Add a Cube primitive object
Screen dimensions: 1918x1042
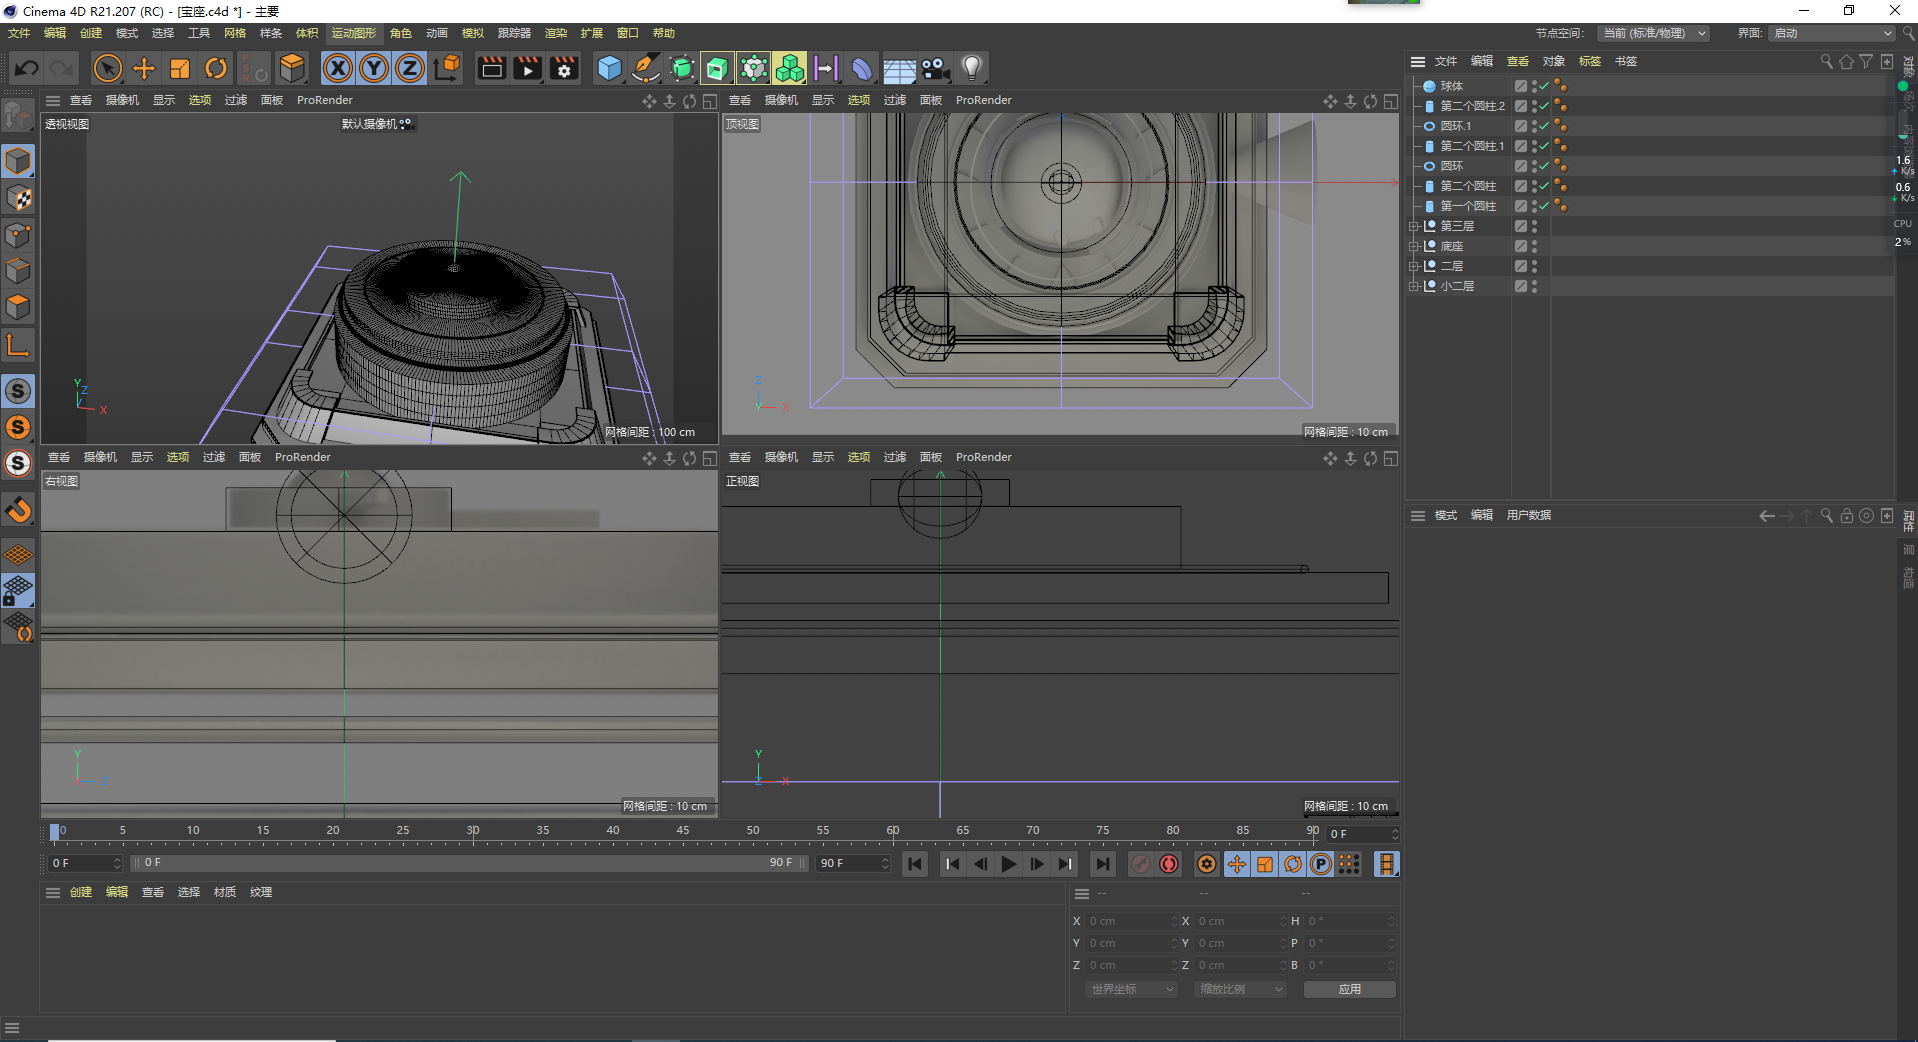609,68
